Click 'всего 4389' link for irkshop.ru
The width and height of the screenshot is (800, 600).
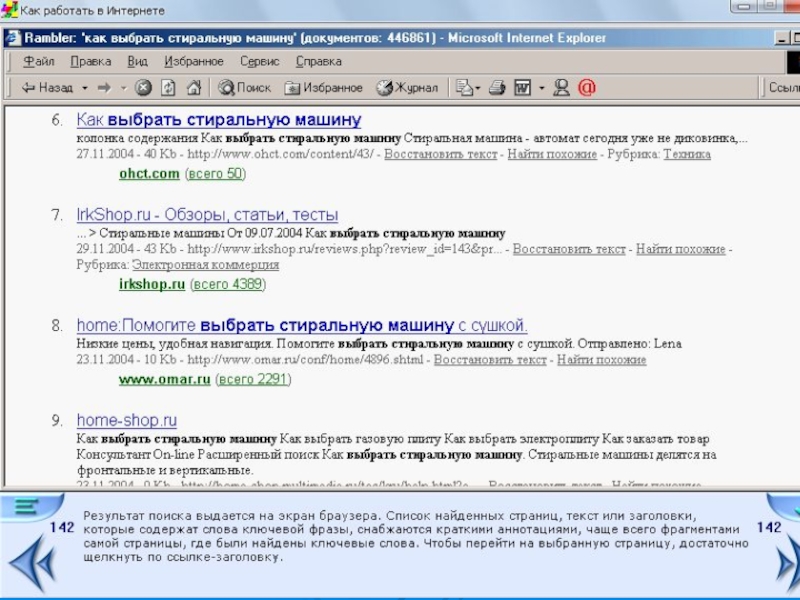point(228,284)
